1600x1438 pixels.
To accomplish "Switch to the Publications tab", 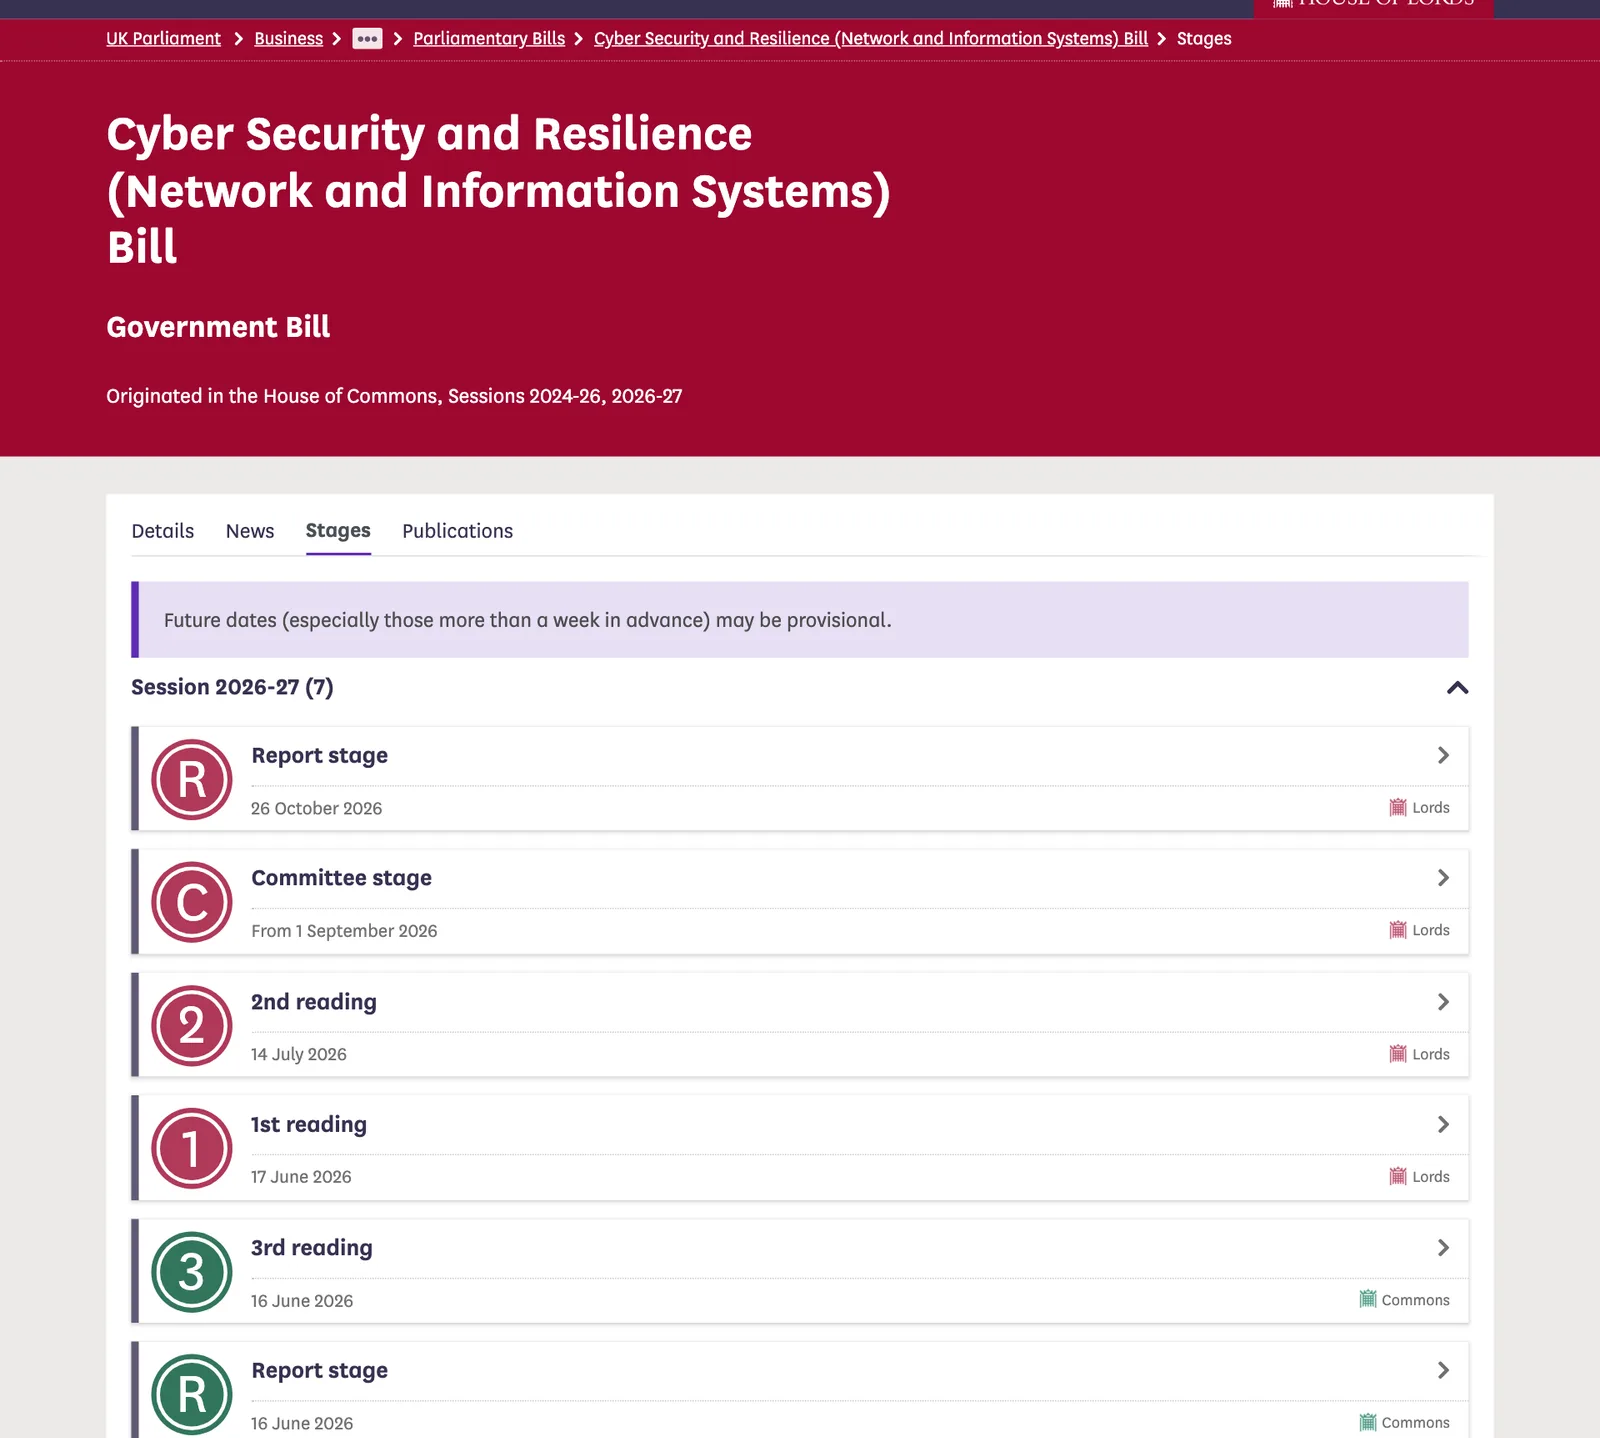I will (457, 531).
